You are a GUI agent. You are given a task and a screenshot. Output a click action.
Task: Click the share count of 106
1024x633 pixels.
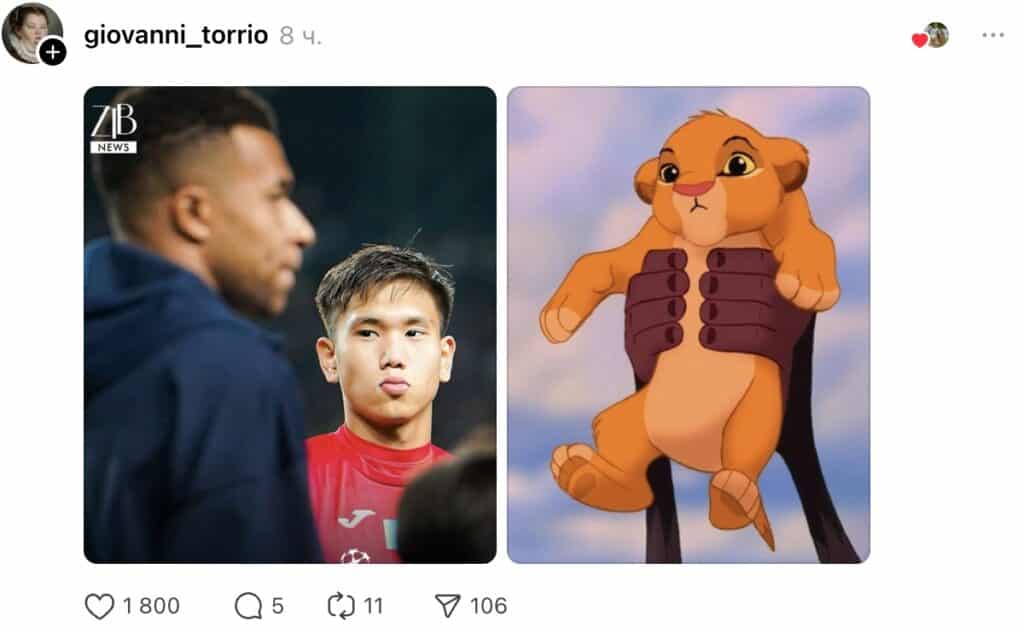click(x=488, y=606)
